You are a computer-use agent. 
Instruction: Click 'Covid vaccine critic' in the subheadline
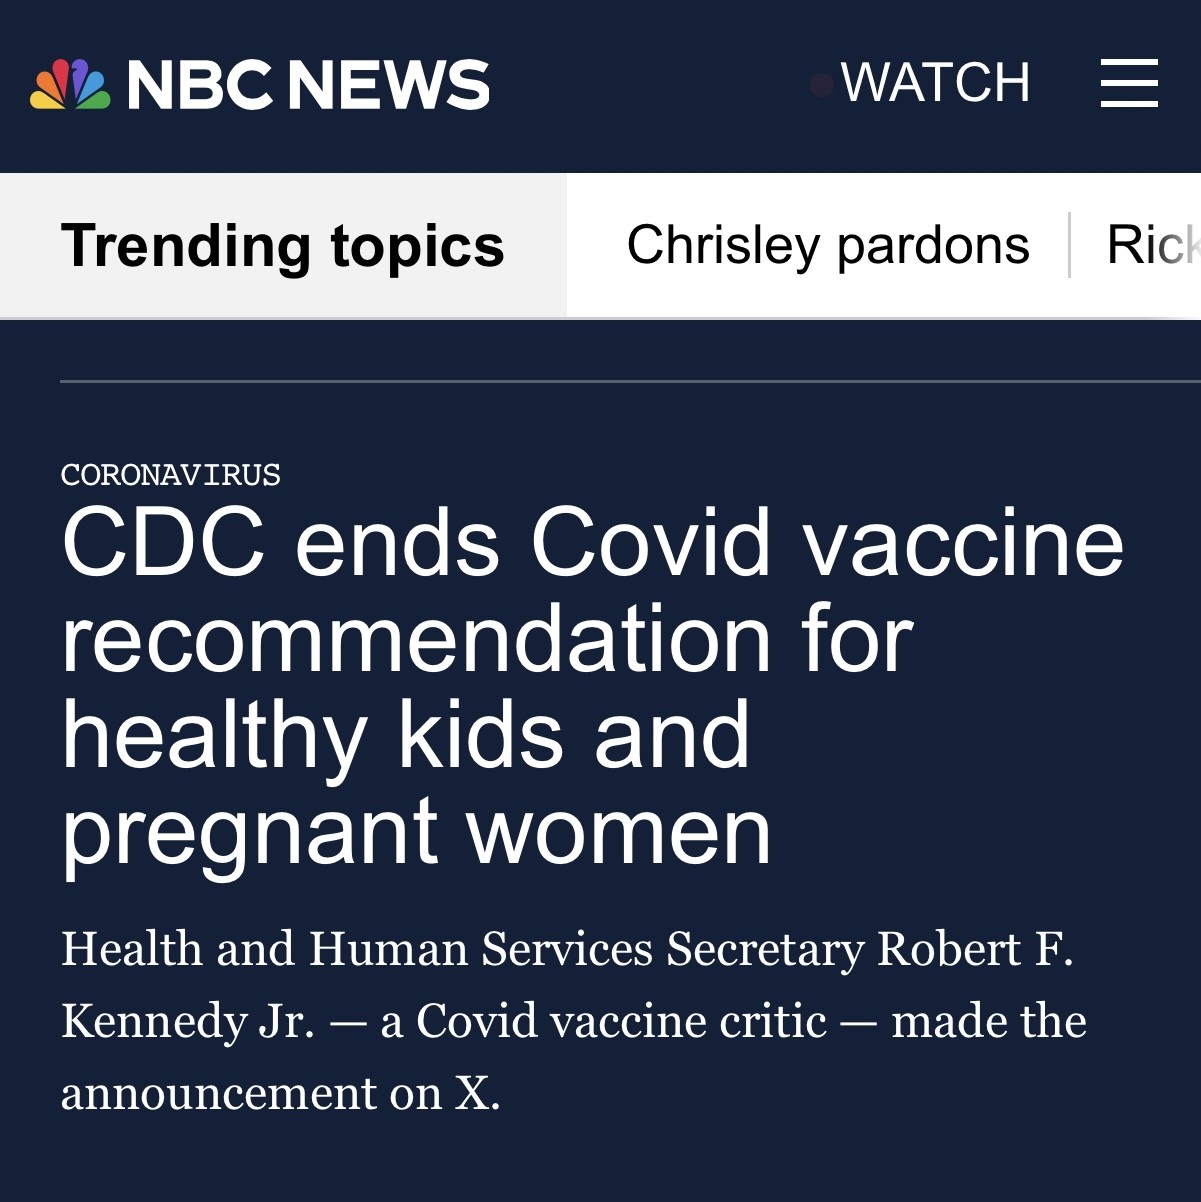[621, 1021]
